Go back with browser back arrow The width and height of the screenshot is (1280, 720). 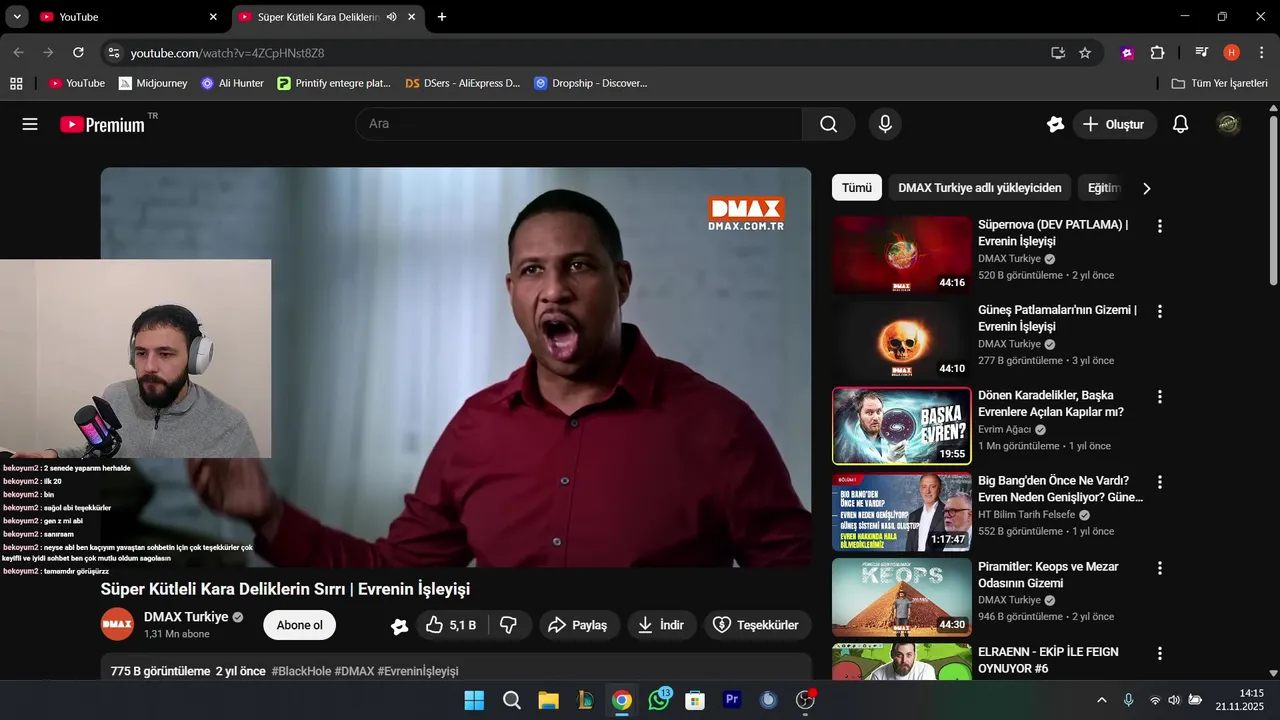coord(18,52)
